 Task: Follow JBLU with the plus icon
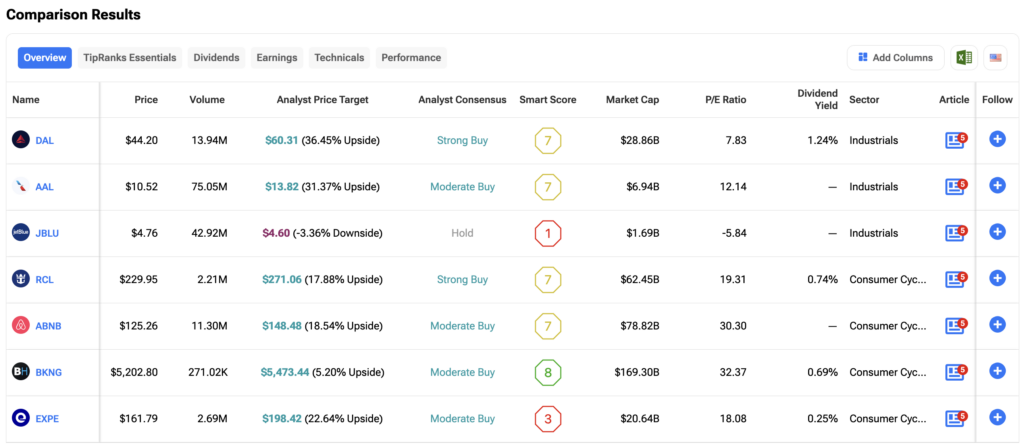pos(997,231)
